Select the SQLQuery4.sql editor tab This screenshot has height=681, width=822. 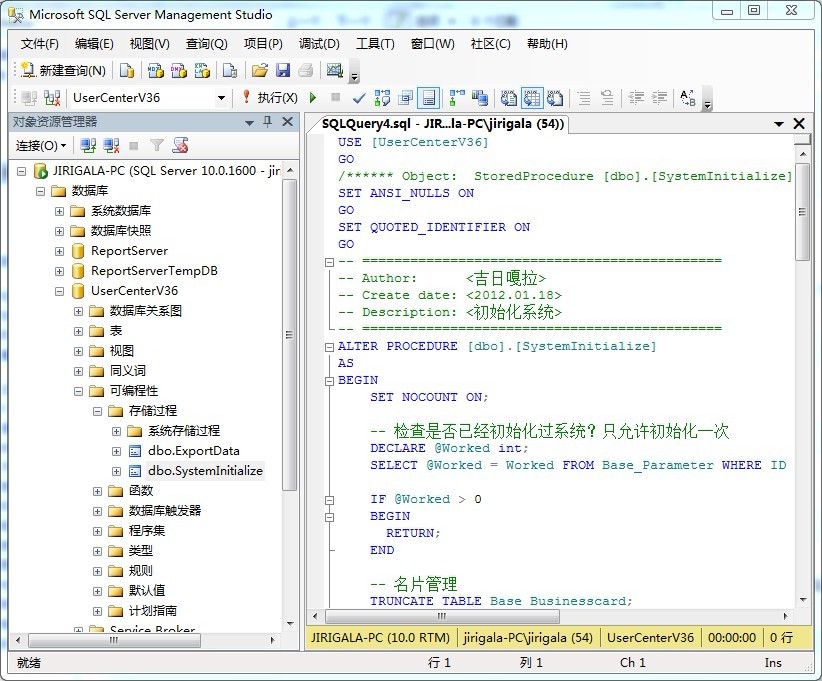click(x=442, y=124)
